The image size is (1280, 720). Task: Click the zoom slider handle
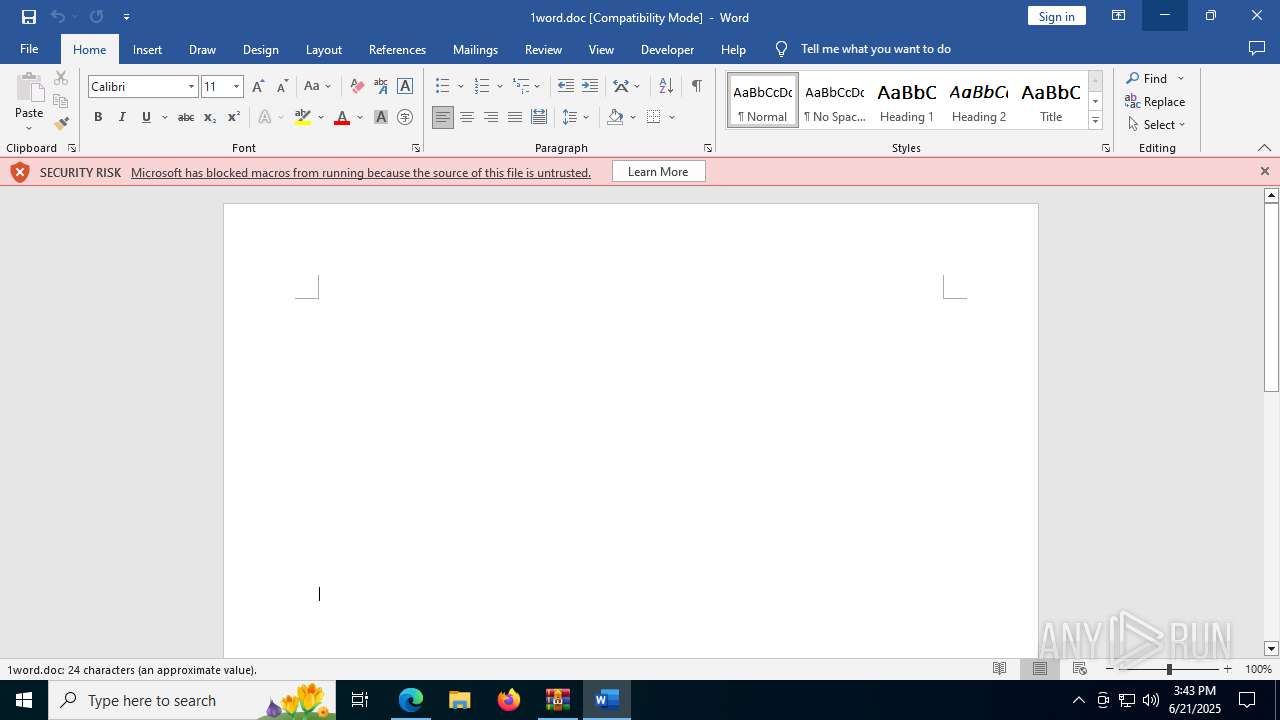tap(1169, 669)
